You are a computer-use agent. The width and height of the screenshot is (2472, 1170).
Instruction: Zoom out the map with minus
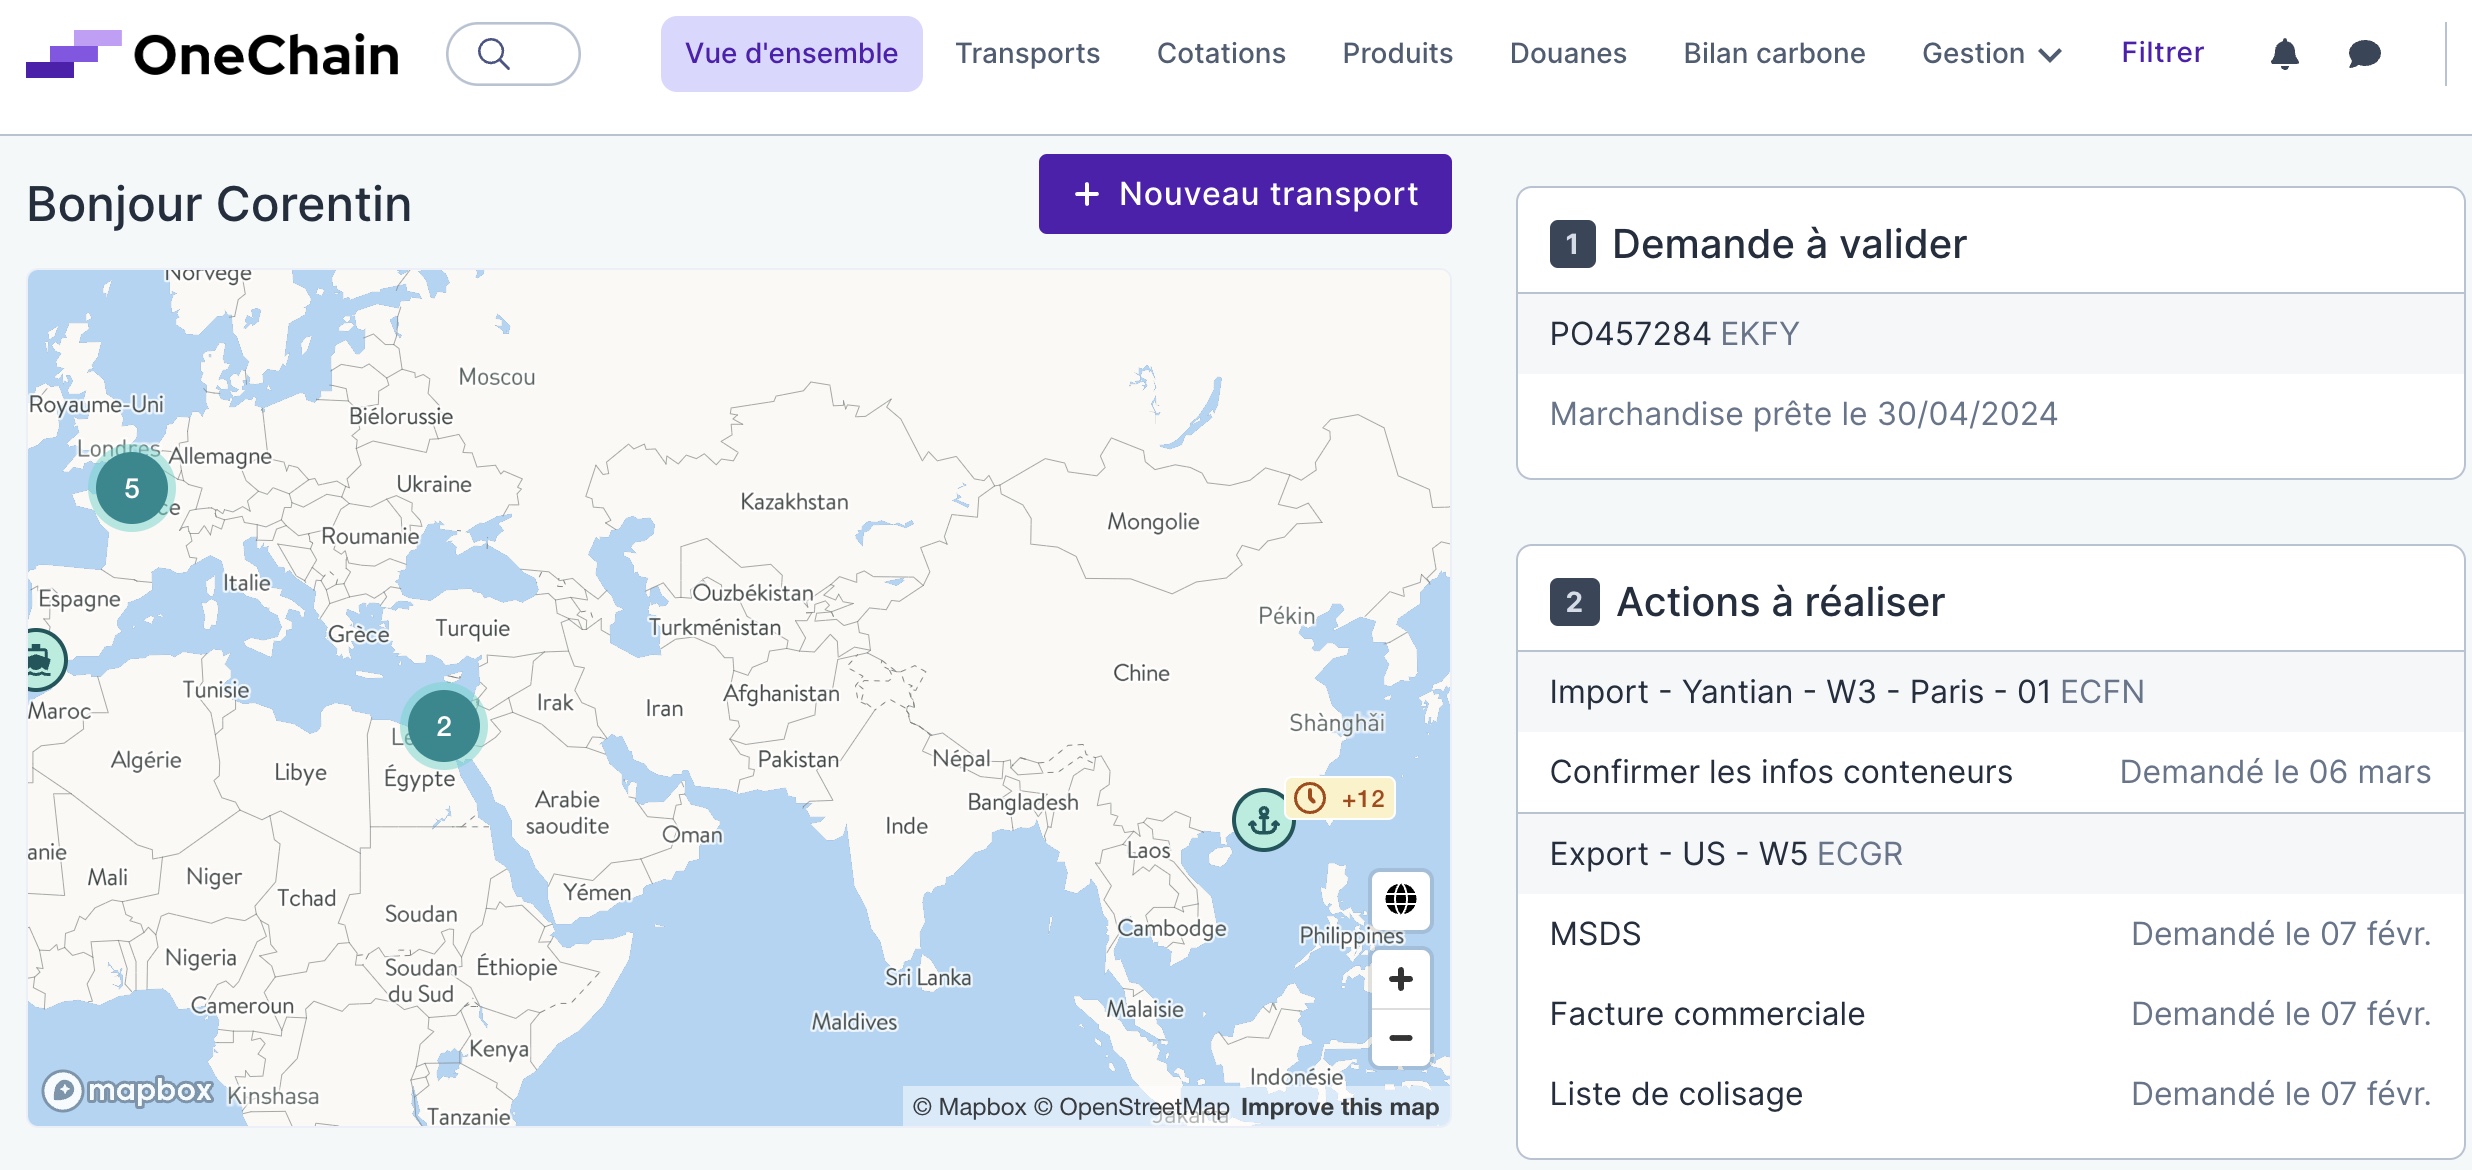pos(1400,1038)
